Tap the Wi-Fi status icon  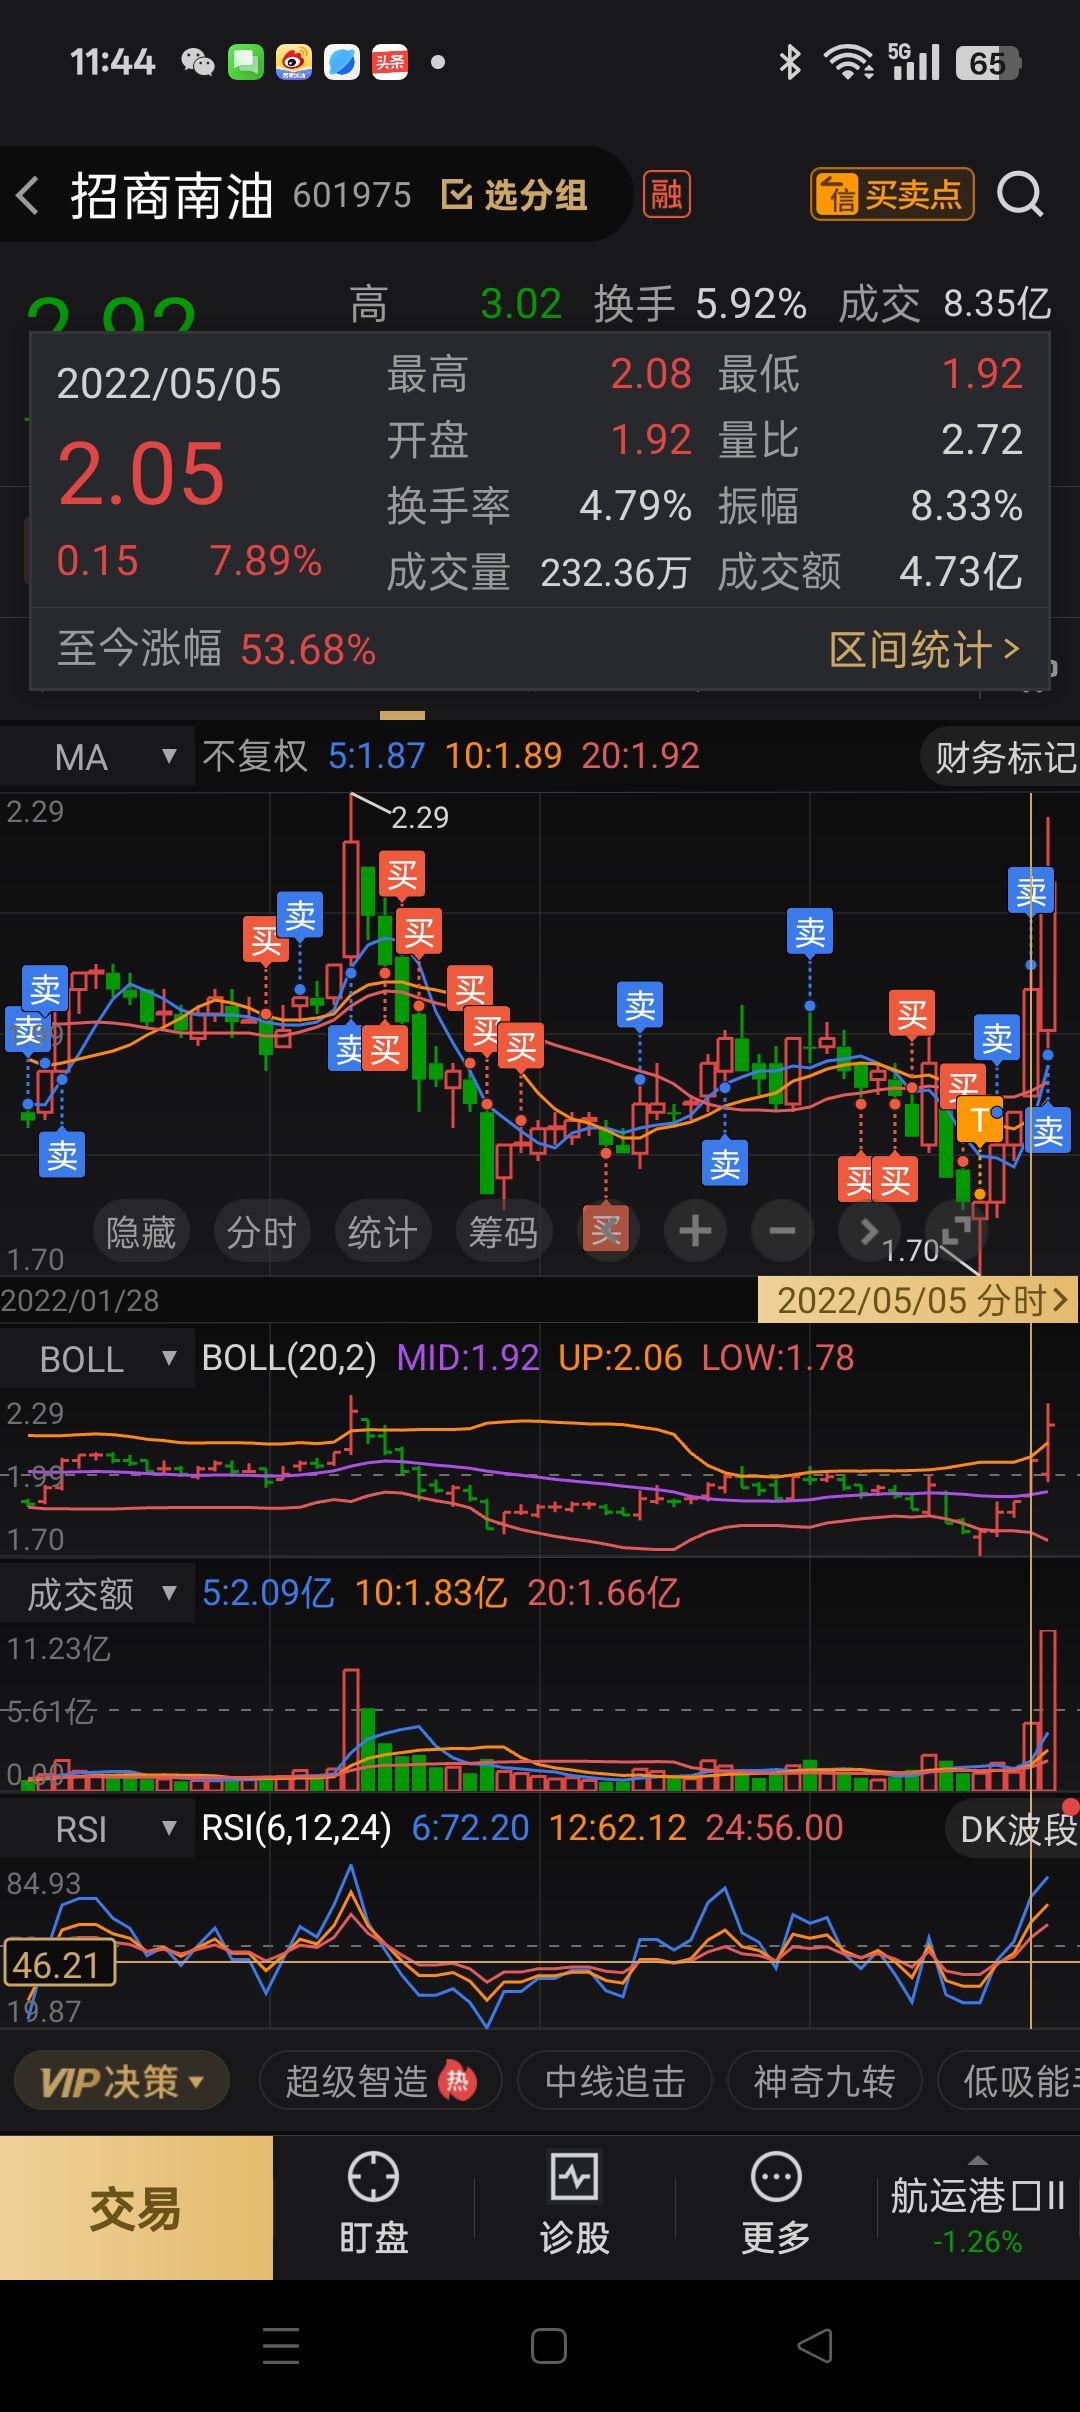pyautogui.click(x=848, y=62)
